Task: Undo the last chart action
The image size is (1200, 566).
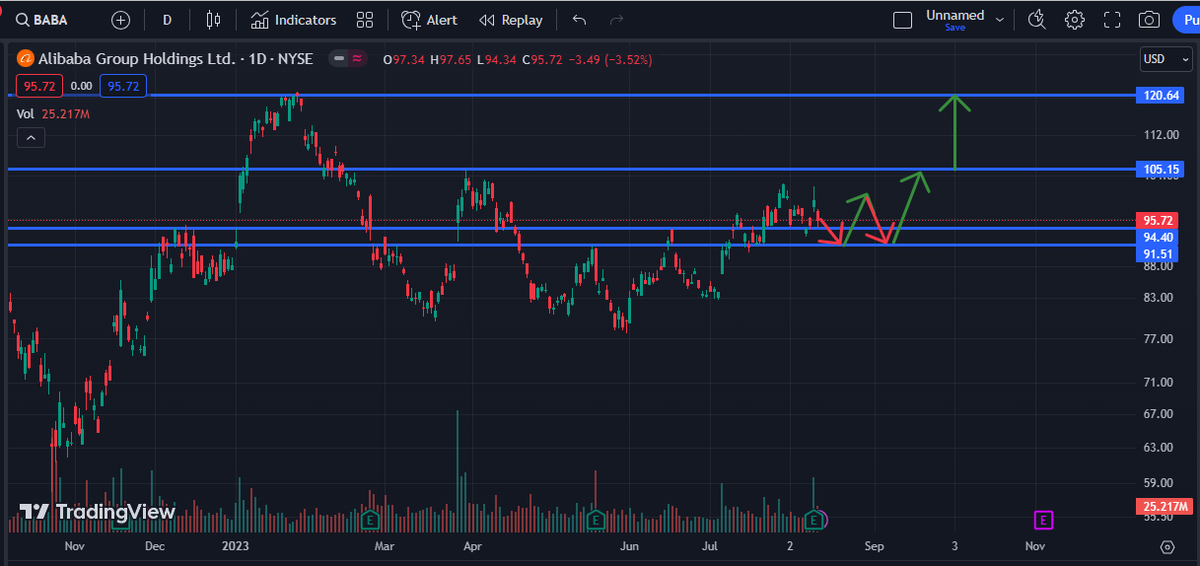Action: [x=580, y=20]
